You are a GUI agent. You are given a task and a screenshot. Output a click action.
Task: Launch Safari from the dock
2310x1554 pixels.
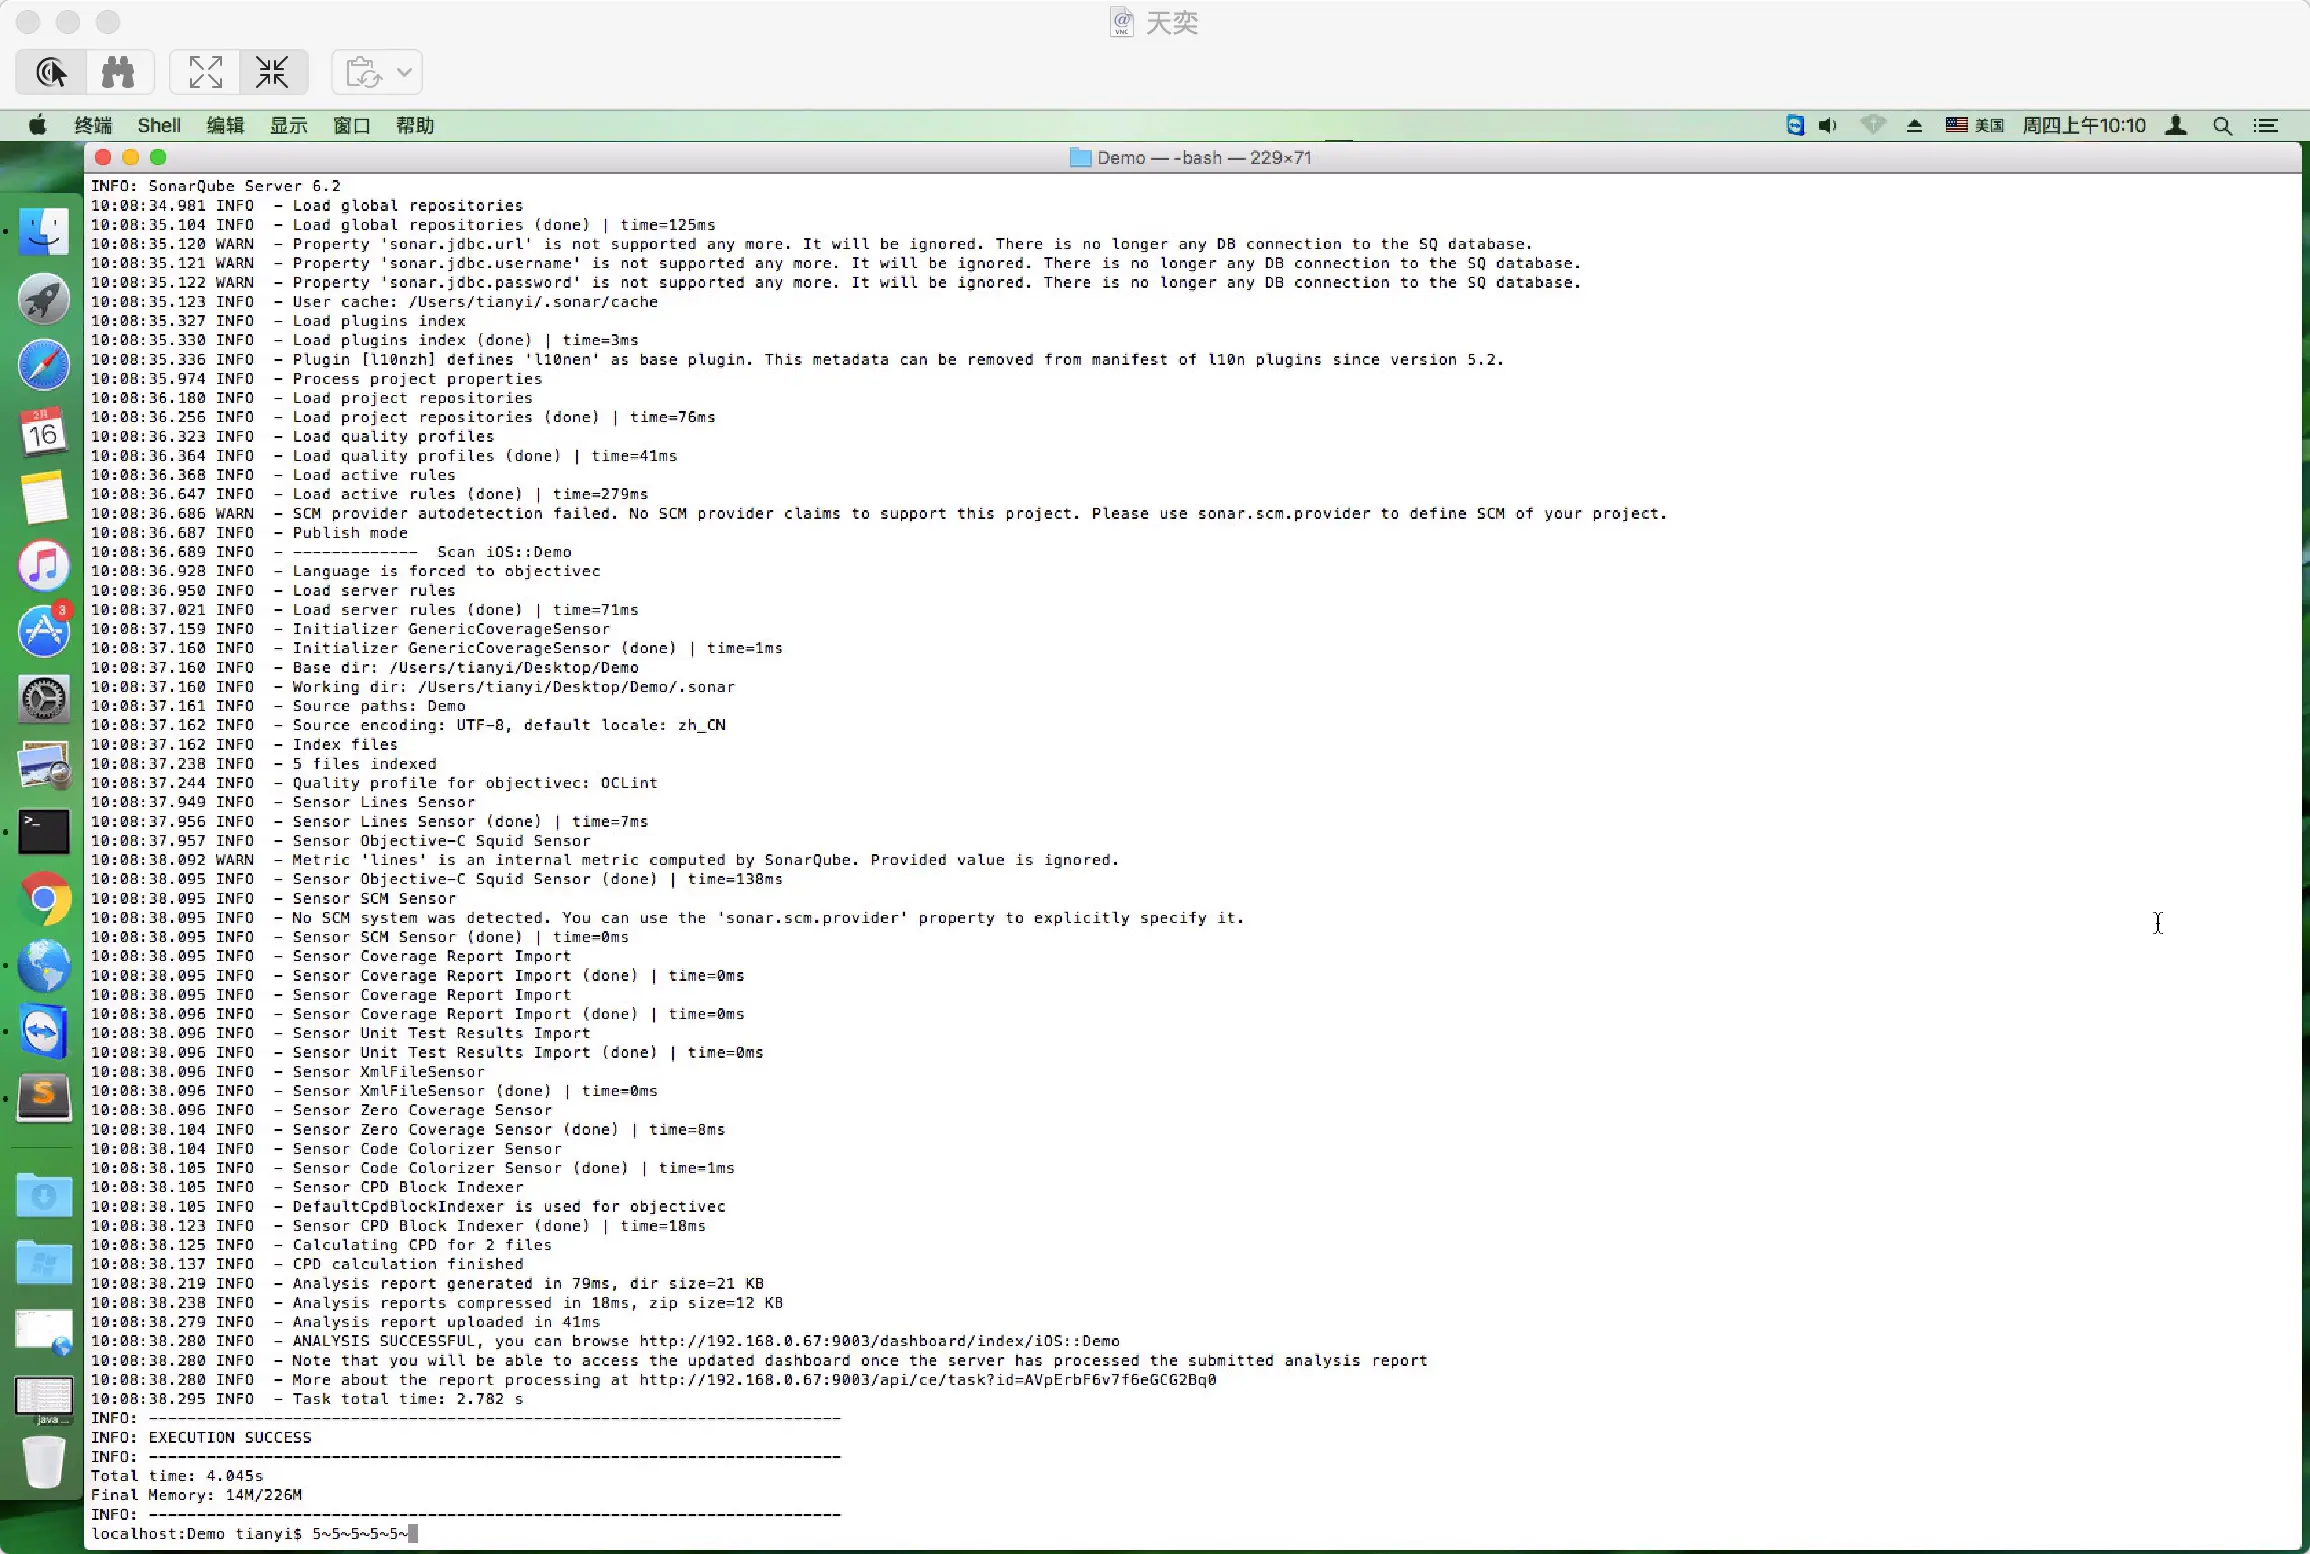(44, 365)
